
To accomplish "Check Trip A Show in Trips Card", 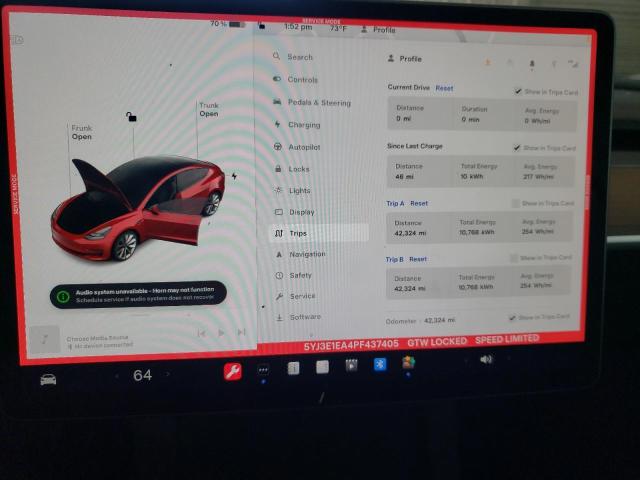I will (x=516, y=203).
